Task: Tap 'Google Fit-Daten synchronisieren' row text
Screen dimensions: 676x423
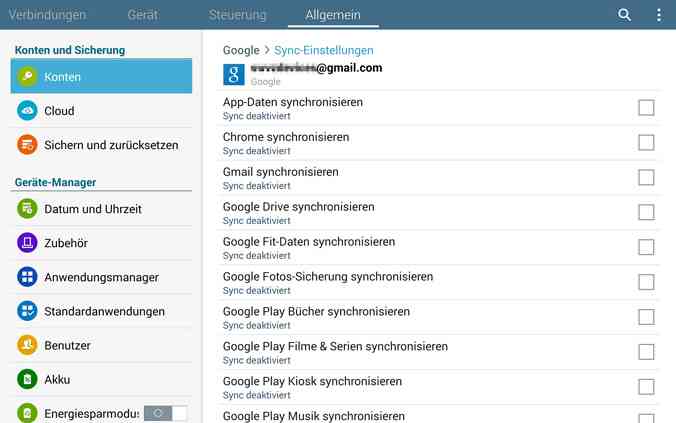Action: click(309, 242)
